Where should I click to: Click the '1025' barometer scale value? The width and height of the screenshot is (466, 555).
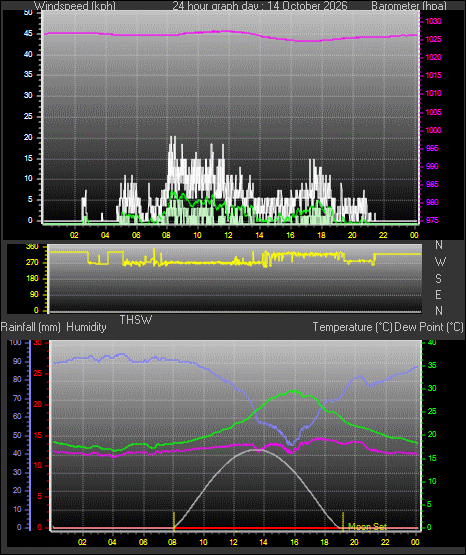433,39
